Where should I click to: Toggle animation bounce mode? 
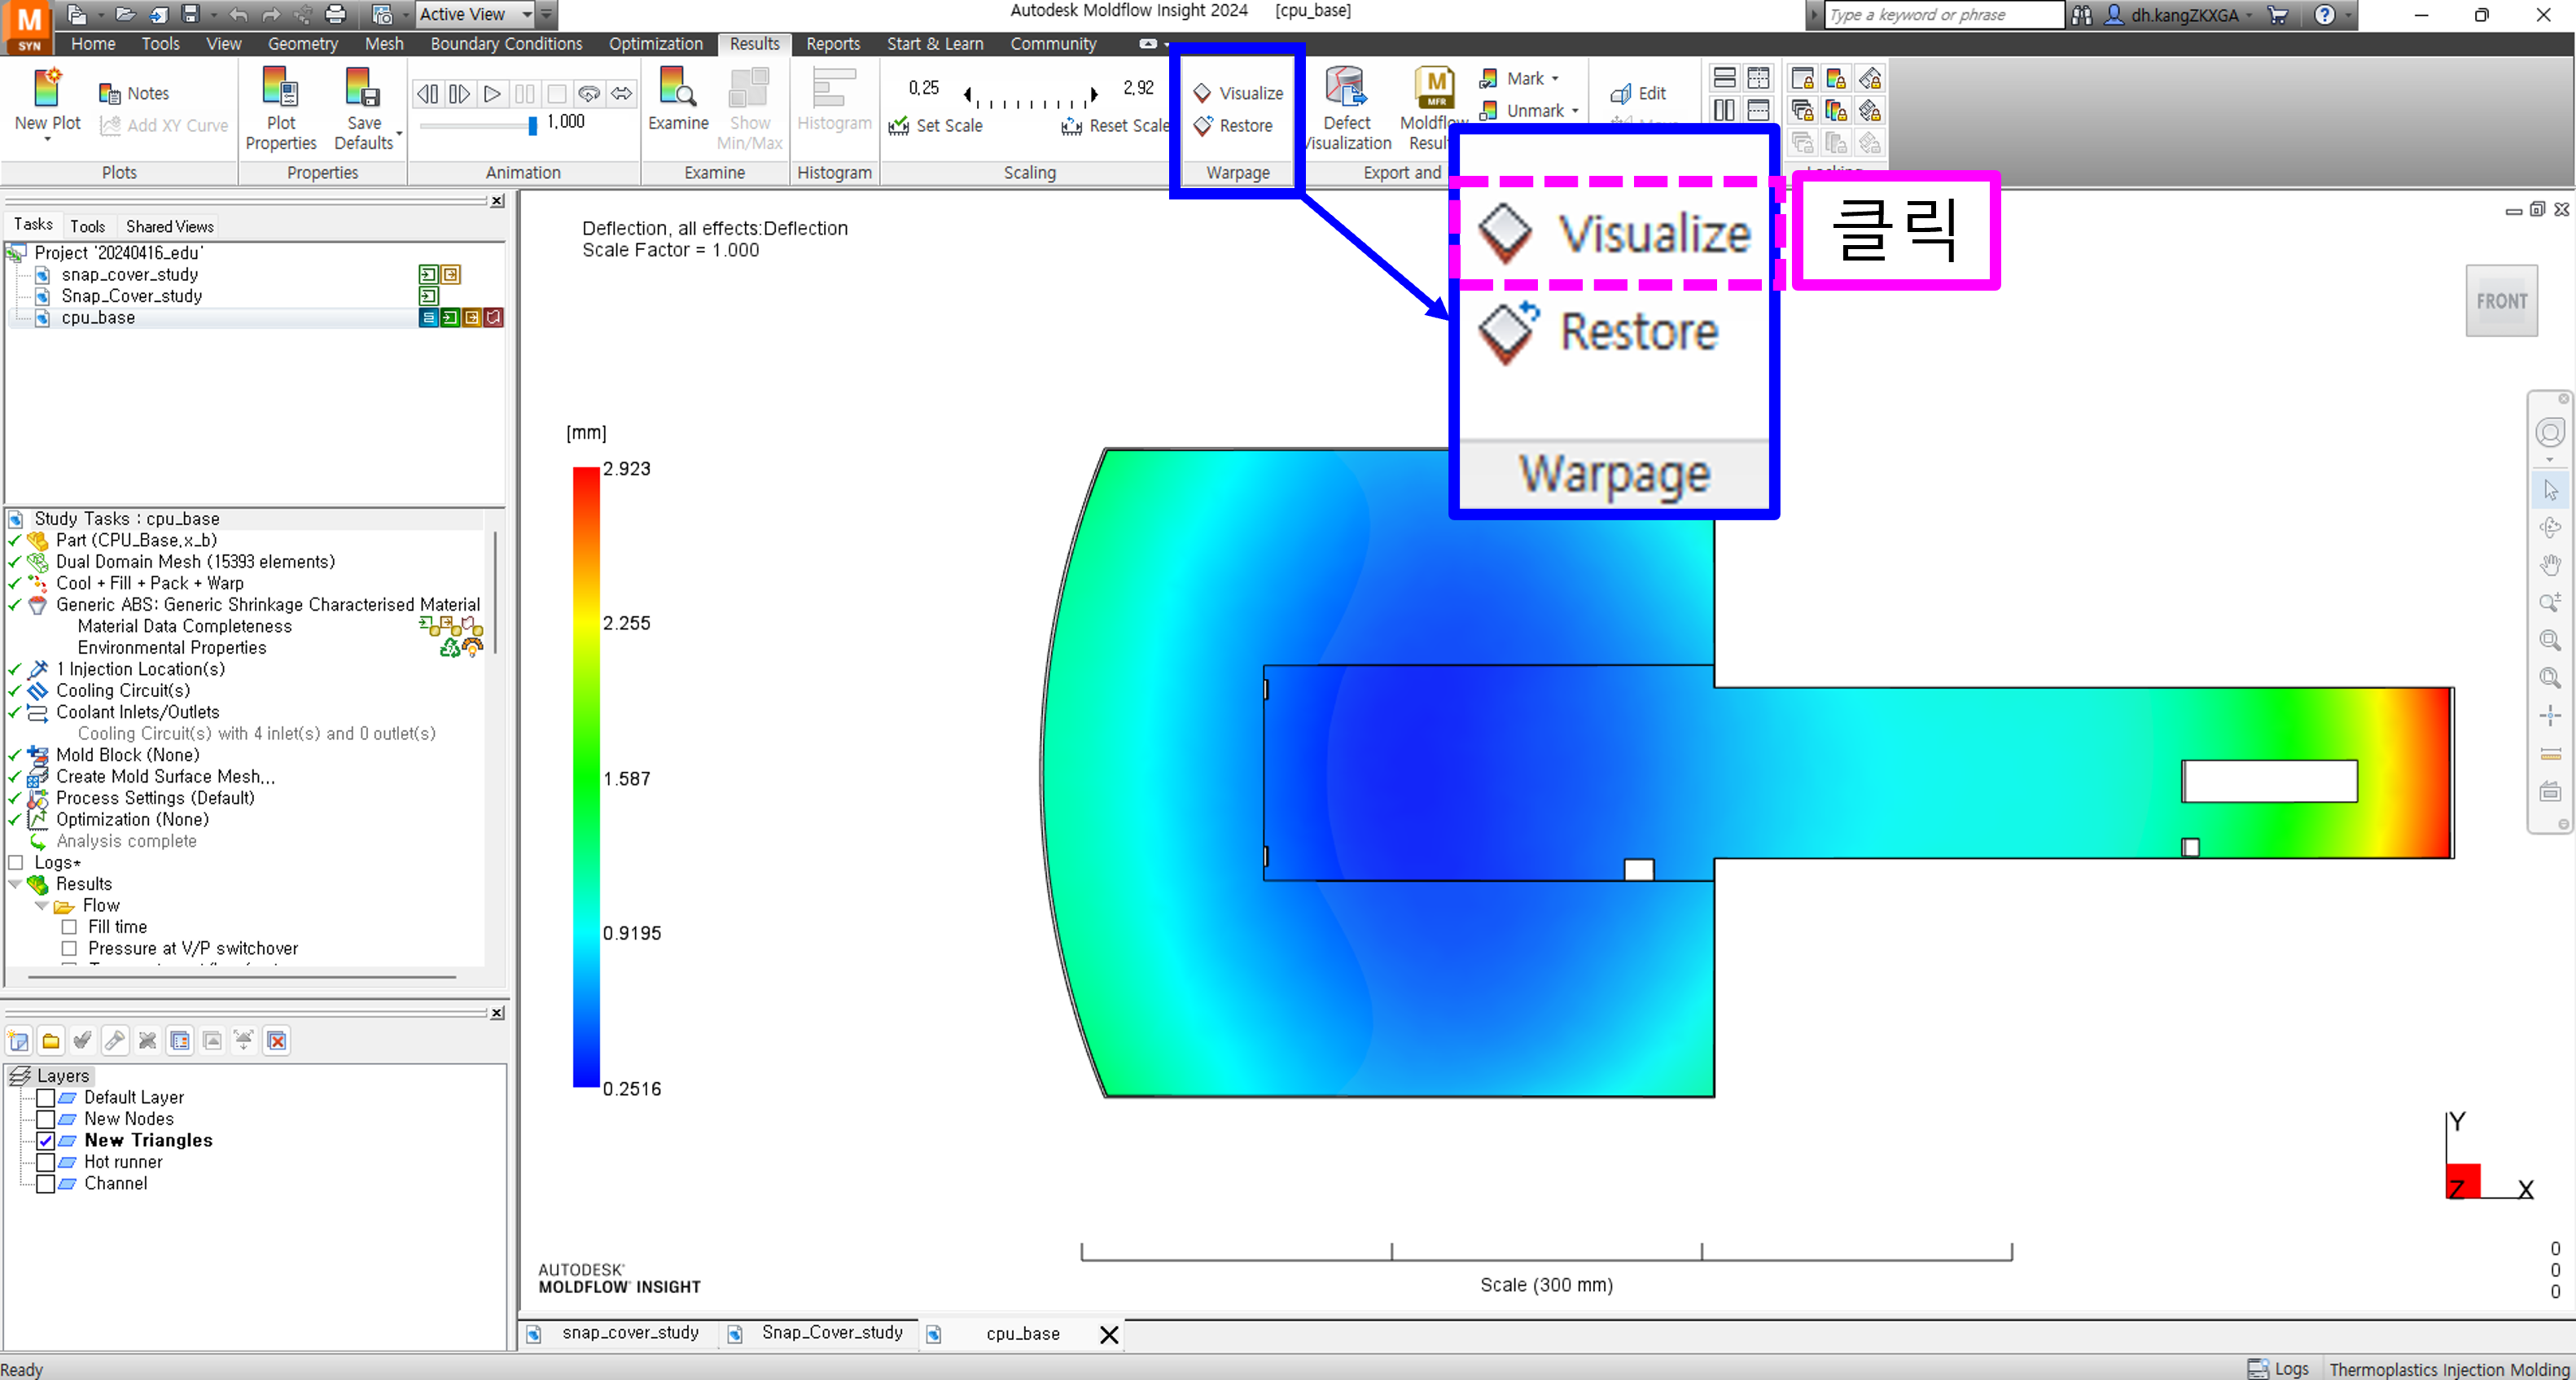[x=622, y=94]
